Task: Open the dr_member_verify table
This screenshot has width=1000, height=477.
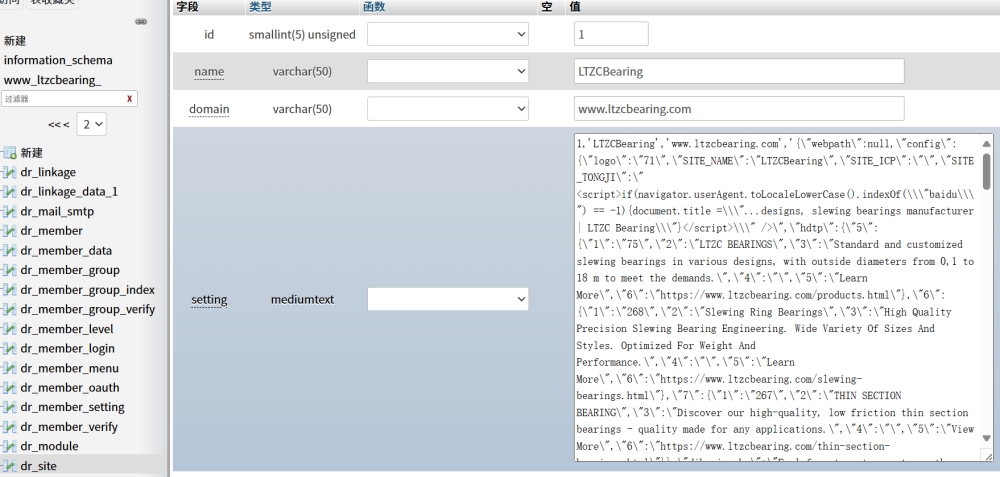Action: tap(69, 427)
